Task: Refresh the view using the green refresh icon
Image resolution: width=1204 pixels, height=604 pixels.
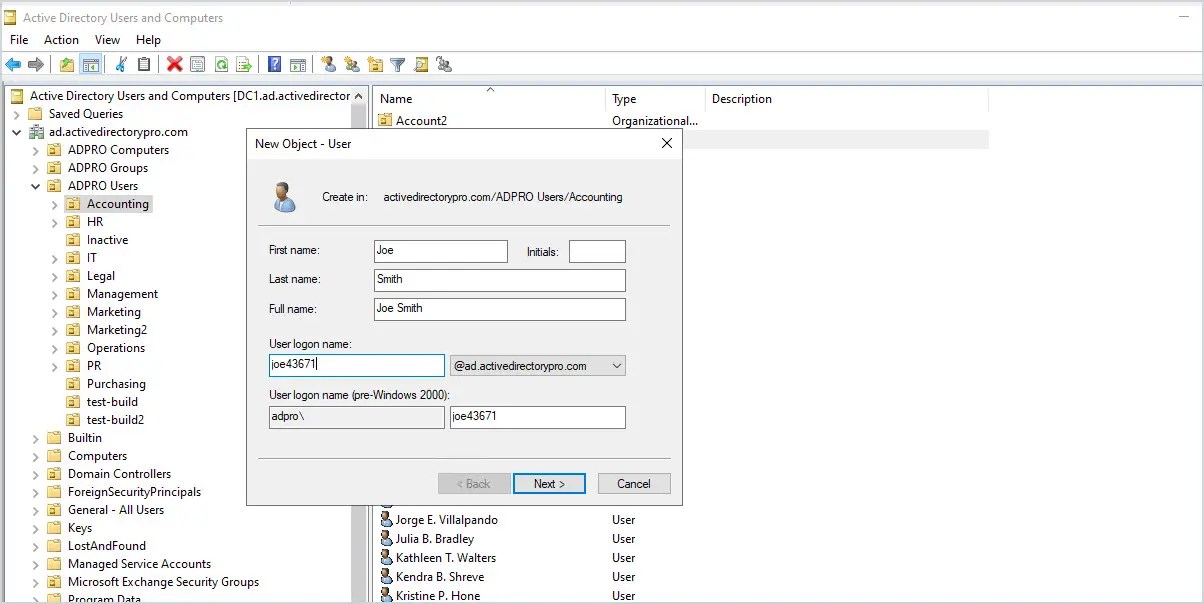Action: coord(222,63)
